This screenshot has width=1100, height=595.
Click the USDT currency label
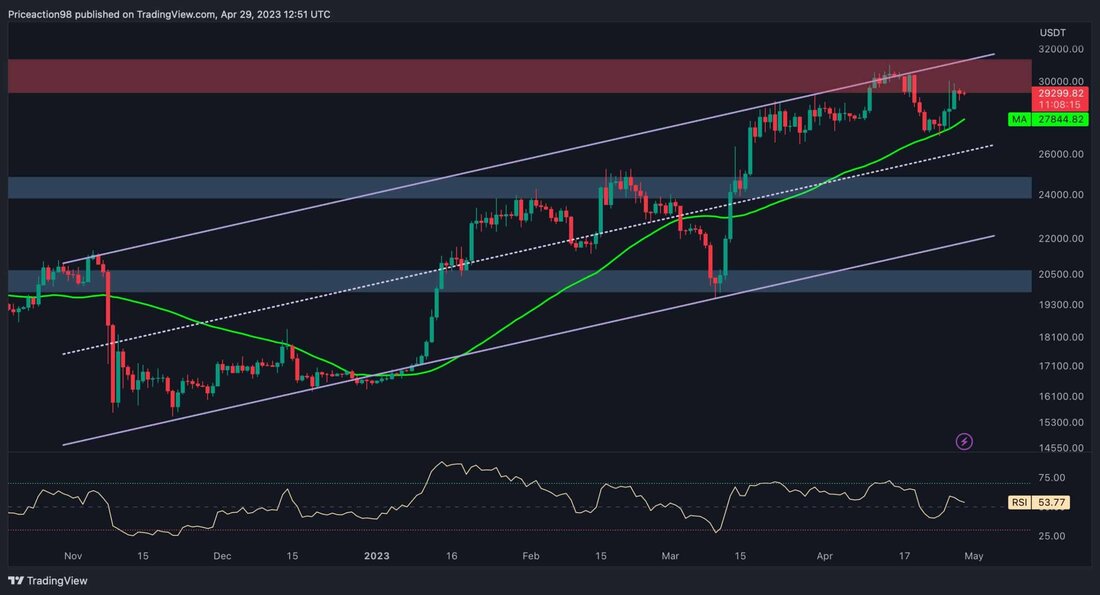click(1052, 33)
